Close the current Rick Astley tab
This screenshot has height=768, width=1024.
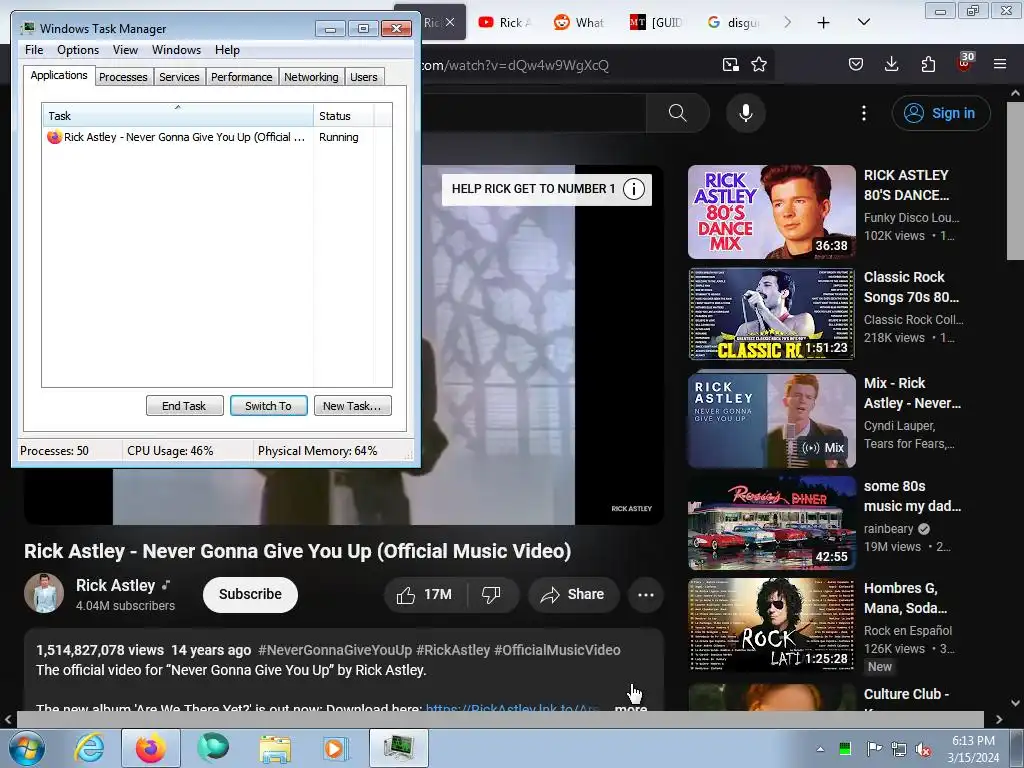450,22
